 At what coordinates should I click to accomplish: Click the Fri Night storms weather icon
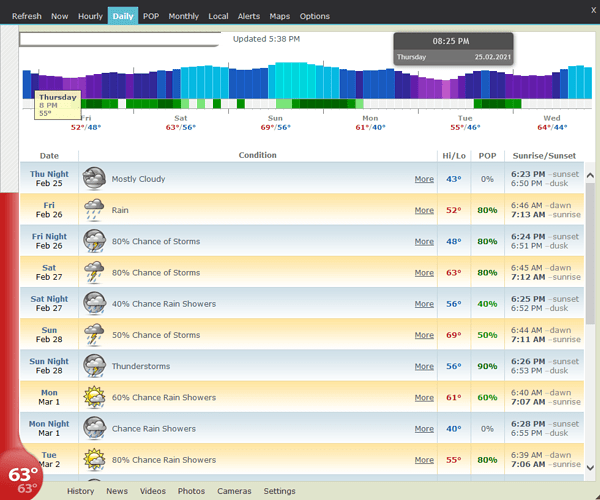click(95, 241)
